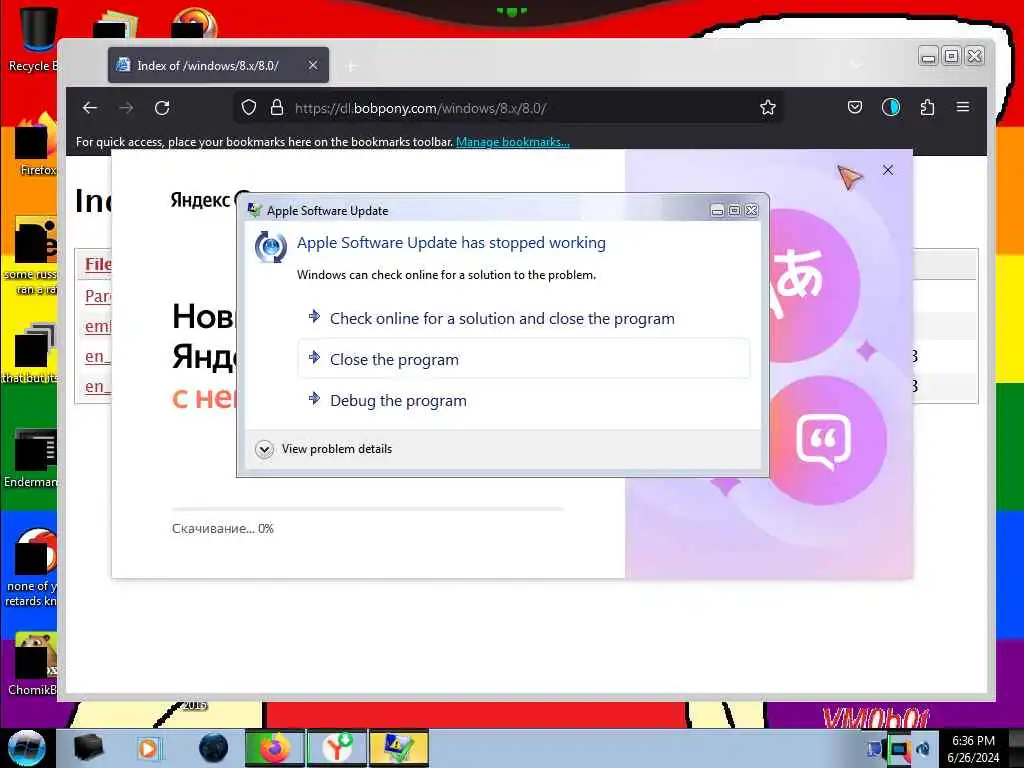Screen dimensions: 1024x768
Task: Open the Firefox extensions puzzle icon
Action: (x=927, y=107)
